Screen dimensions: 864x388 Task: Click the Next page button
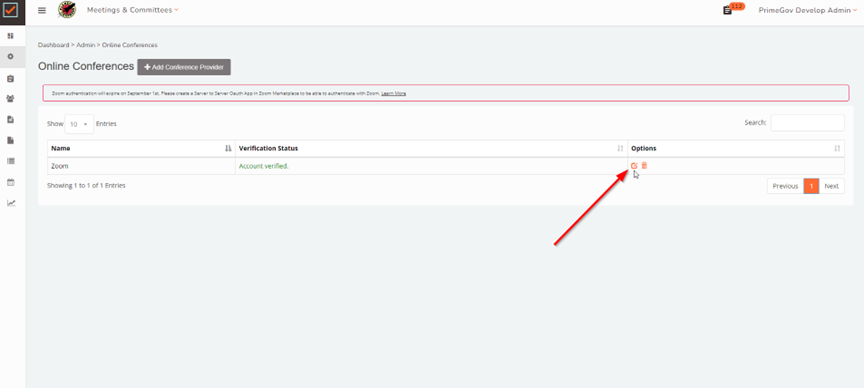point(831,186)
